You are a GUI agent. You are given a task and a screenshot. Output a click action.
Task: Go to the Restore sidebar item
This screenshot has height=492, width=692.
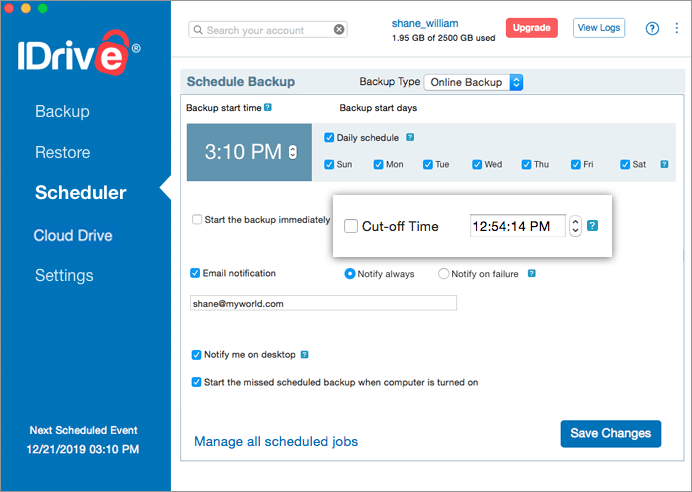63,152
